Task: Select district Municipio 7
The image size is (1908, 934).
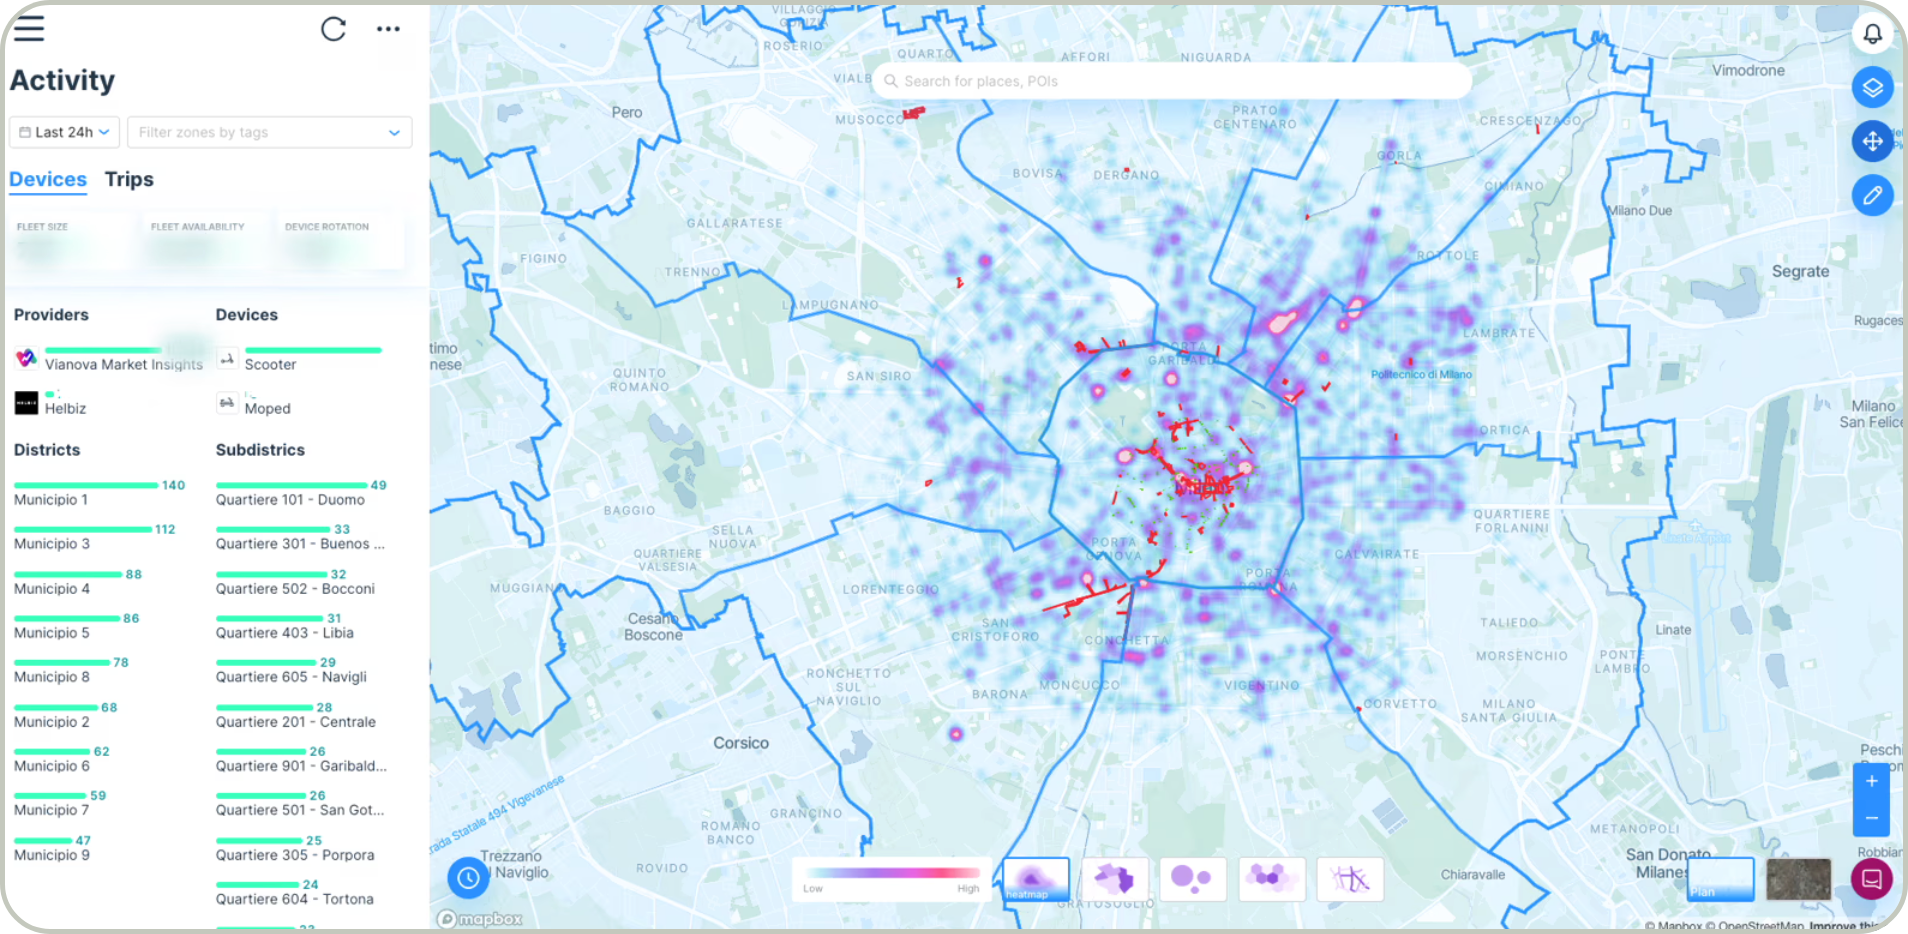Action: [x=60, y=803]
